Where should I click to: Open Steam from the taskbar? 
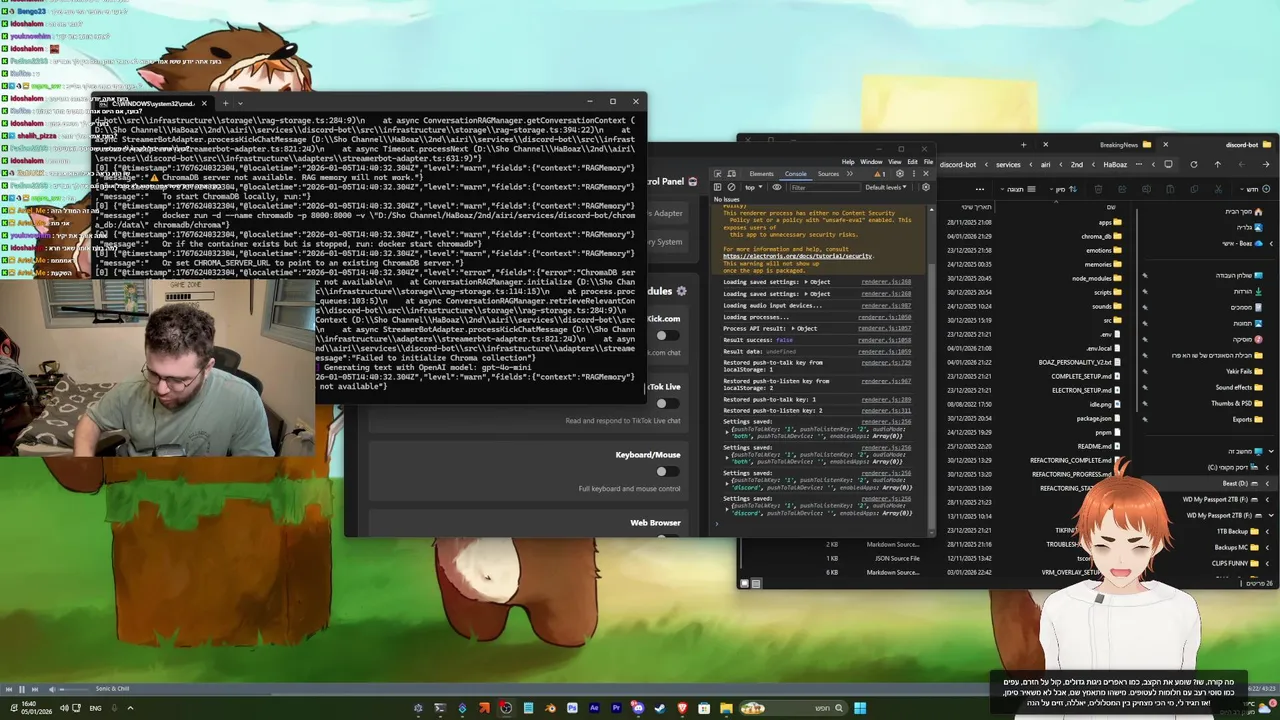point(660,708)
